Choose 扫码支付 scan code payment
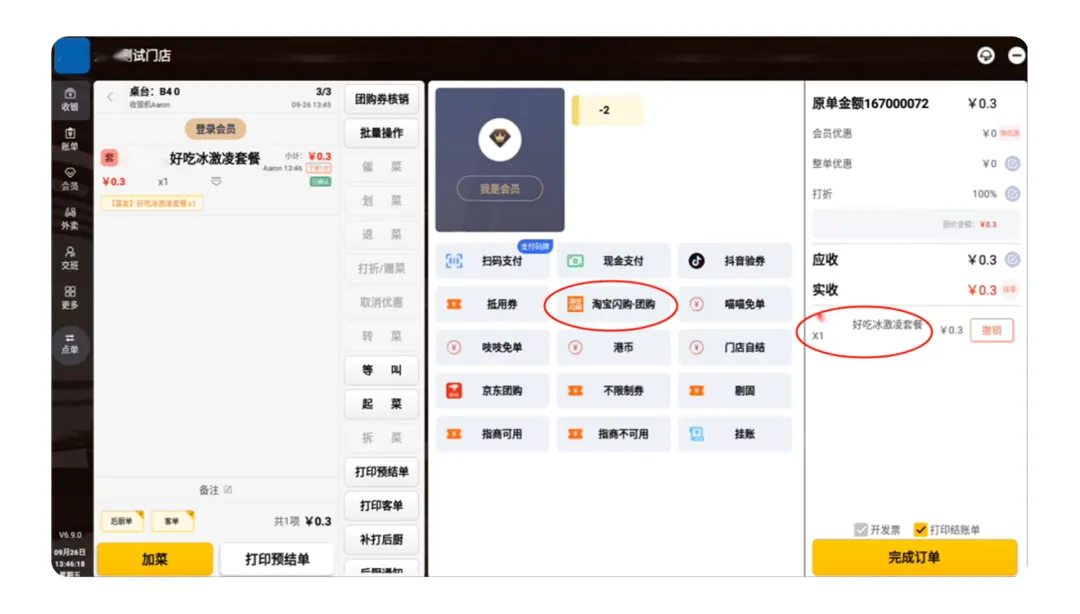 click(x=492, y=261)
